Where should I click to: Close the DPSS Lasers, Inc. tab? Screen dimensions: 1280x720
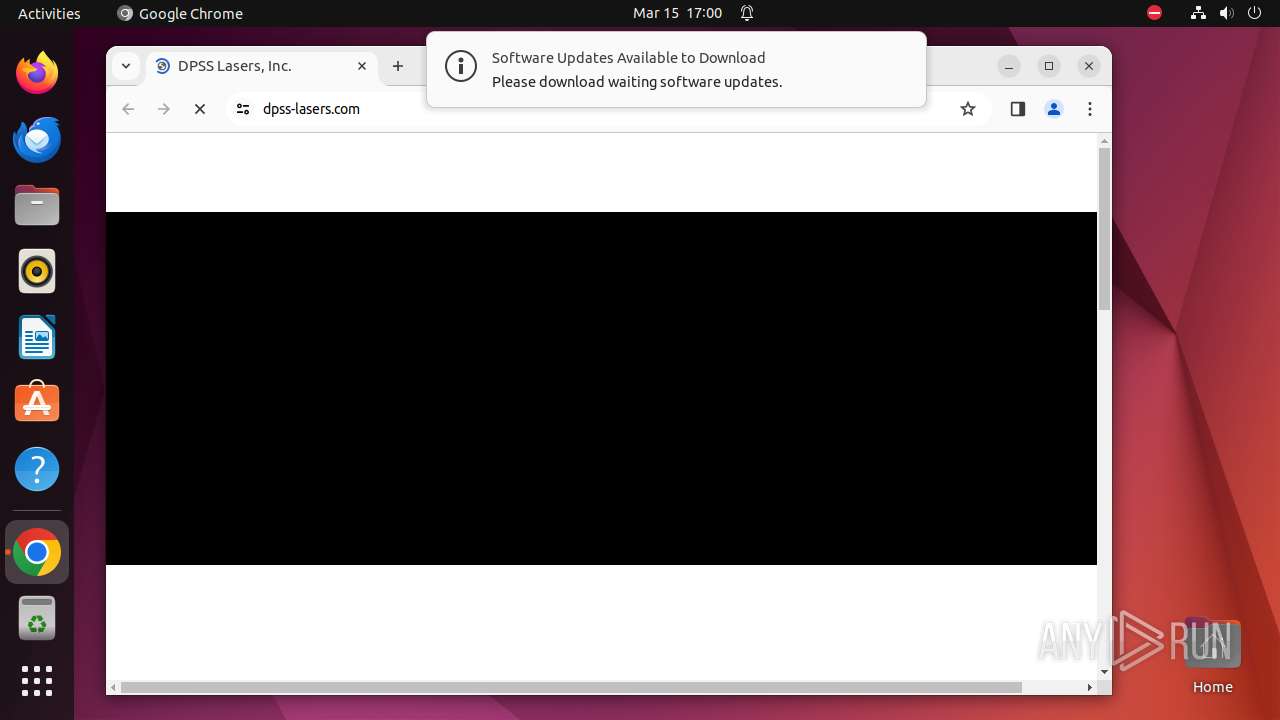362,66
